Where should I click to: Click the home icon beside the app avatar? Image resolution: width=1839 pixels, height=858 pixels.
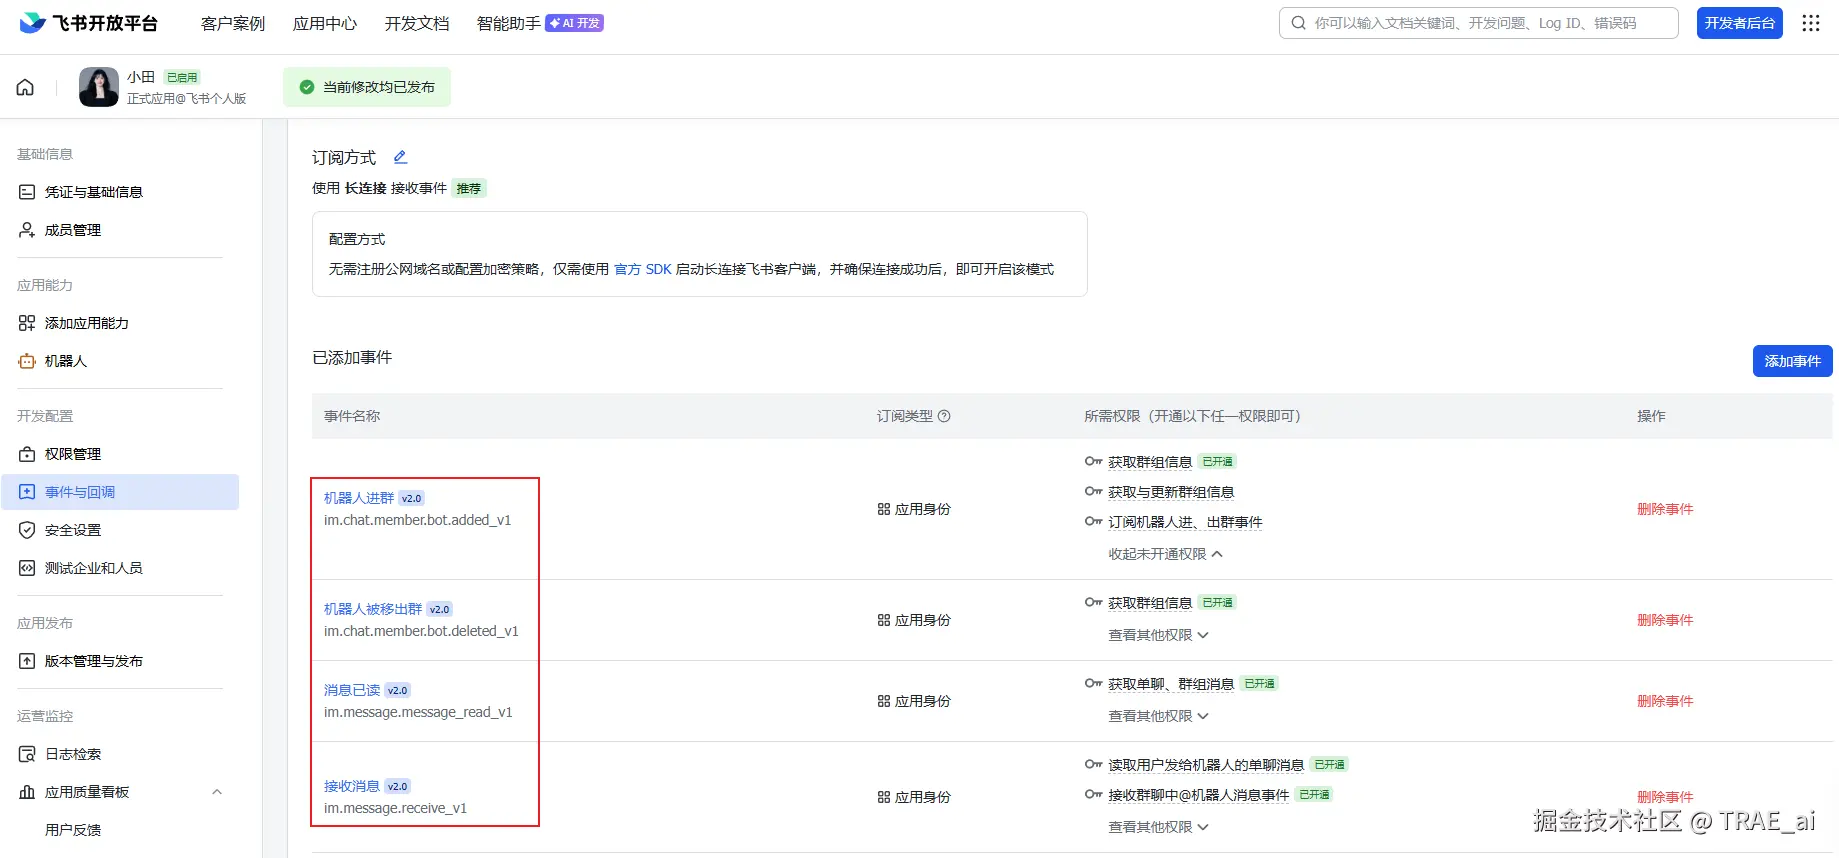pos(25,87)
